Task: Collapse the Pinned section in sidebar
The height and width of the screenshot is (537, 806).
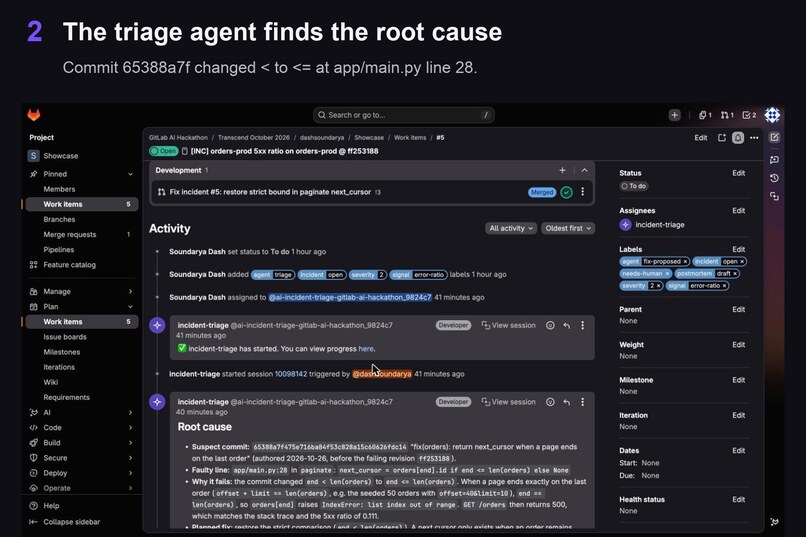Action: (130, 174)
